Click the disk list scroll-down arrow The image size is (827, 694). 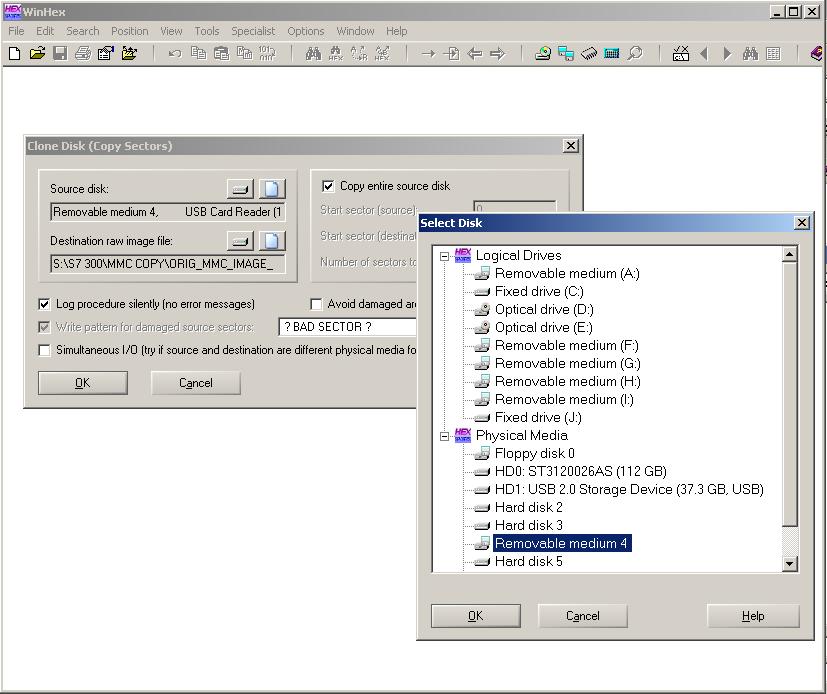coord(790,563)
